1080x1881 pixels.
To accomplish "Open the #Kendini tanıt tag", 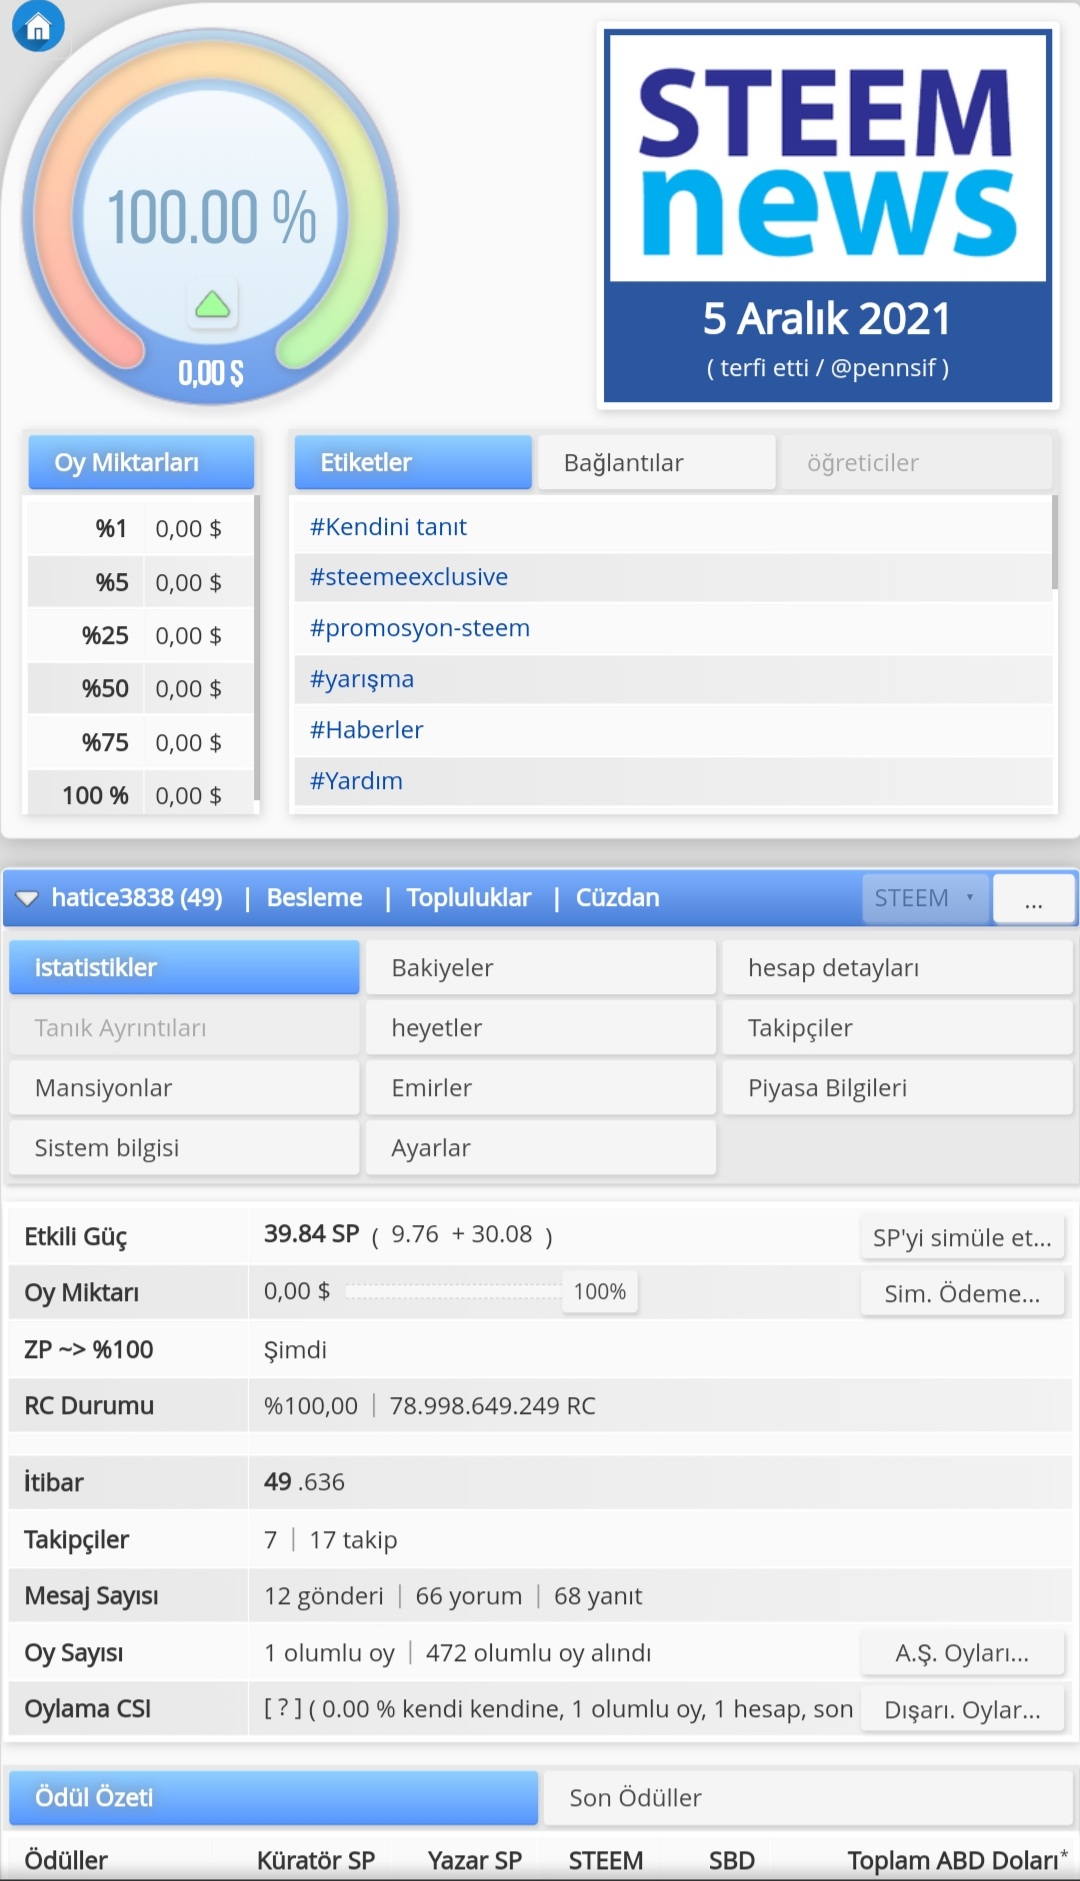I will coord(388,527).
